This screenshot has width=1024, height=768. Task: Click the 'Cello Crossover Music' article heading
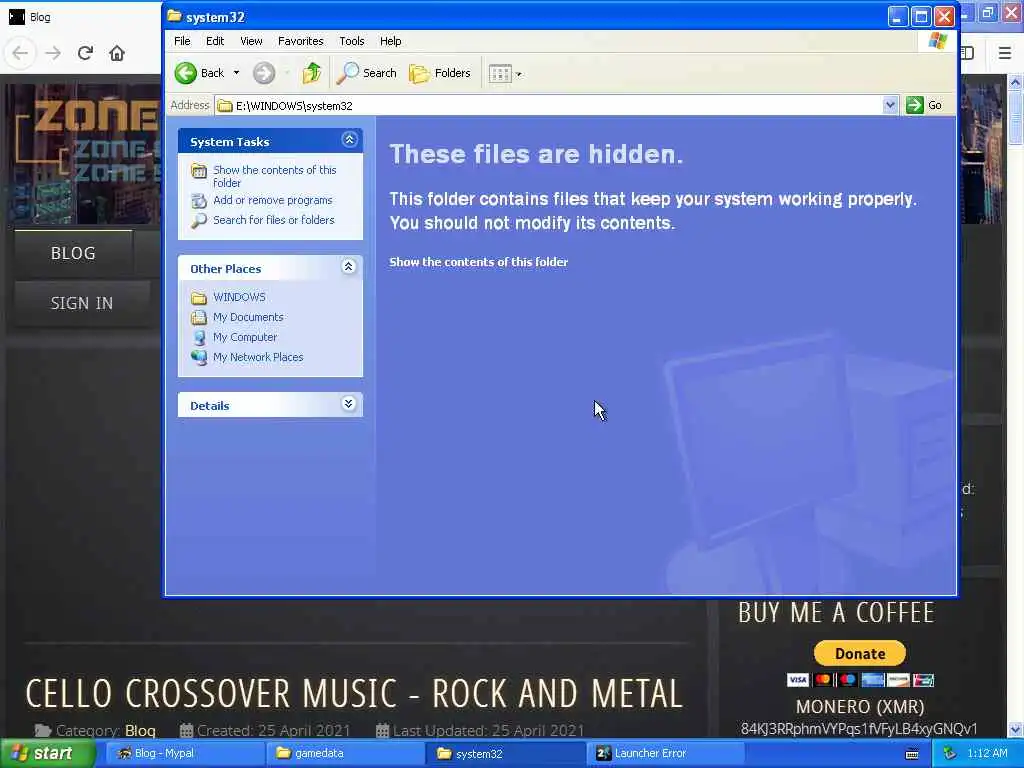point(354,694)
